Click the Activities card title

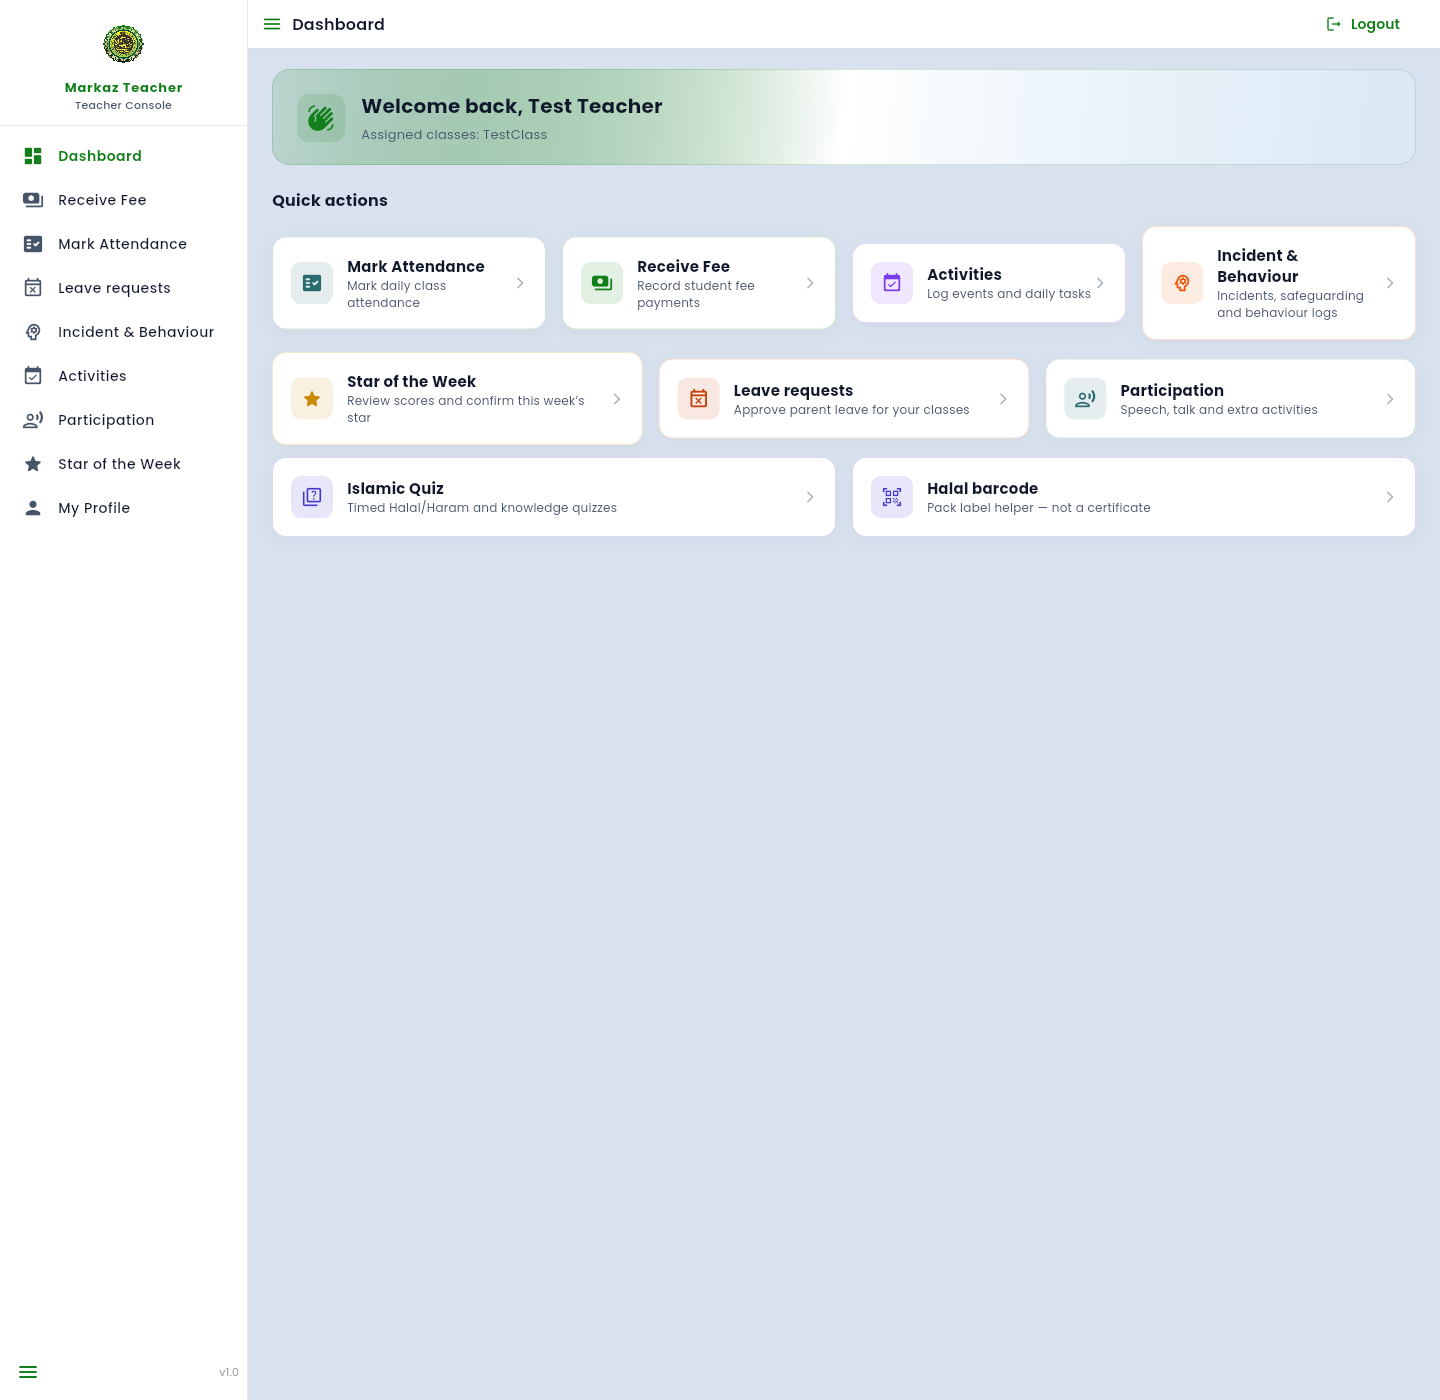tap(964, 274)
